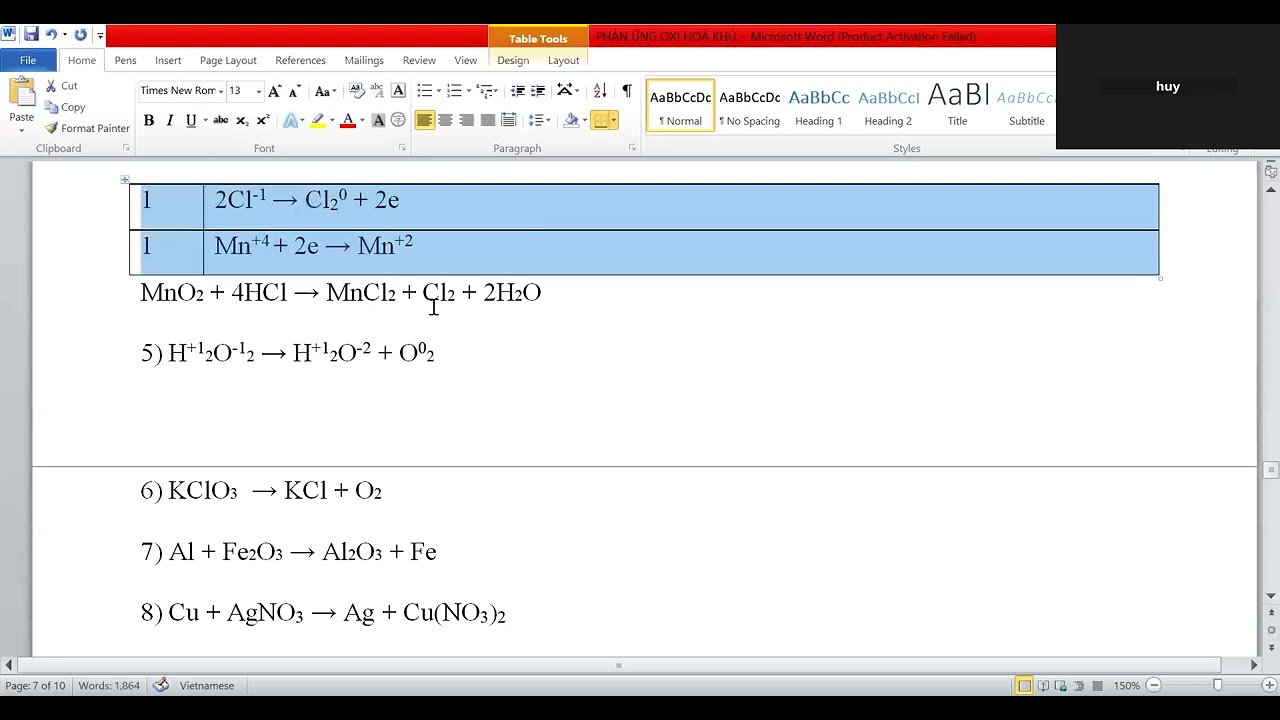
Task: Activate the Format Painter
Action: [x=87, y=128]
